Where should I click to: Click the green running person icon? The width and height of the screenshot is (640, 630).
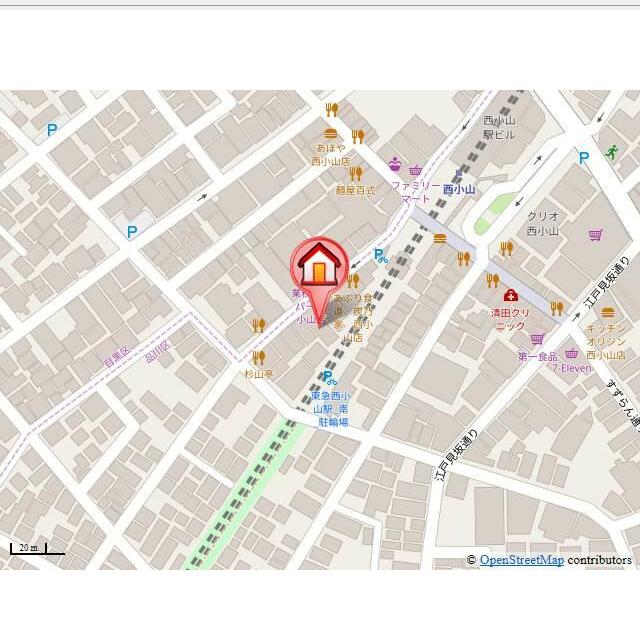pyautogui.click(x=611, y=152)
